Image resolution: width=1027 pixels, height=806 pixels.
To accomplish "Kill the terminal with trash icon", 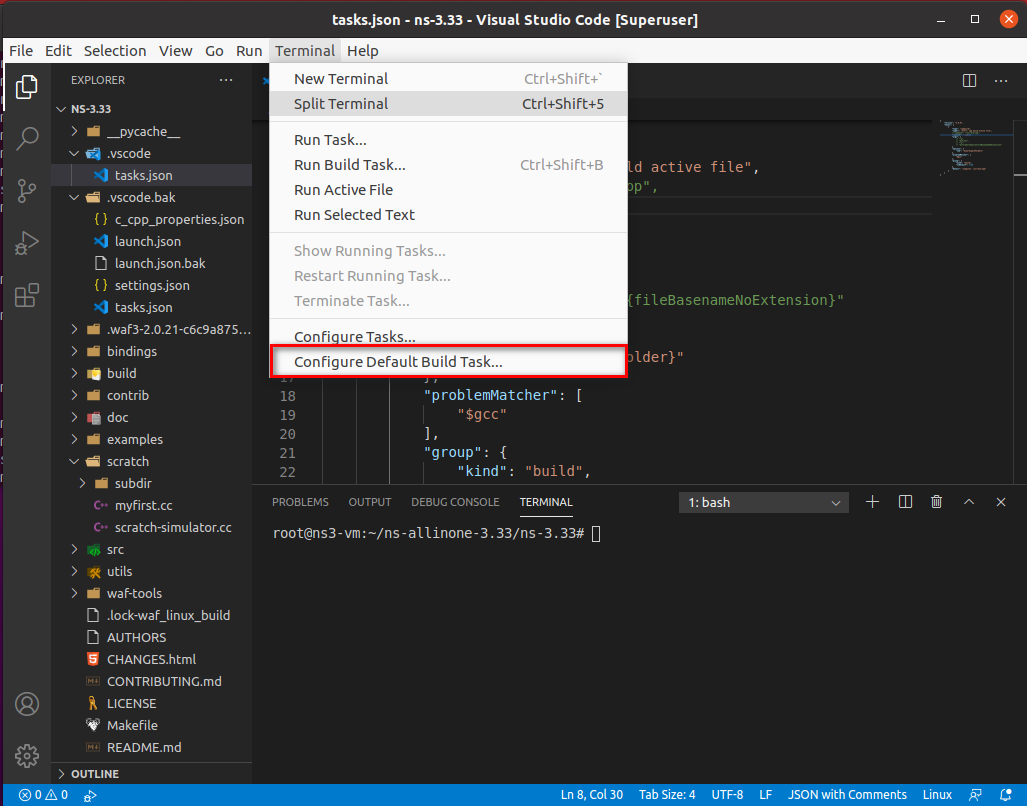I will point(937,502).
